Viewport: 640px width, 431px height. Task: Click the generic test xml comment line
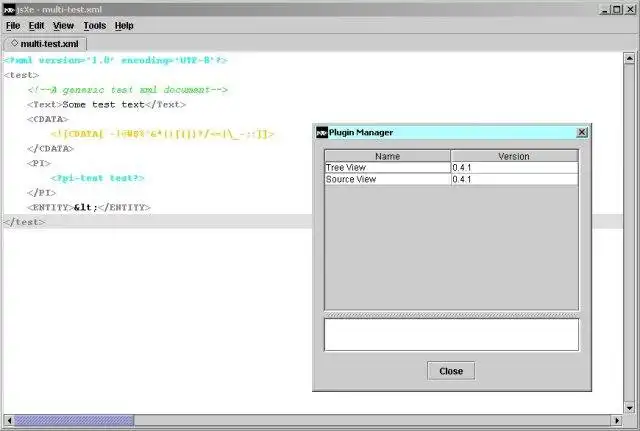127,90
